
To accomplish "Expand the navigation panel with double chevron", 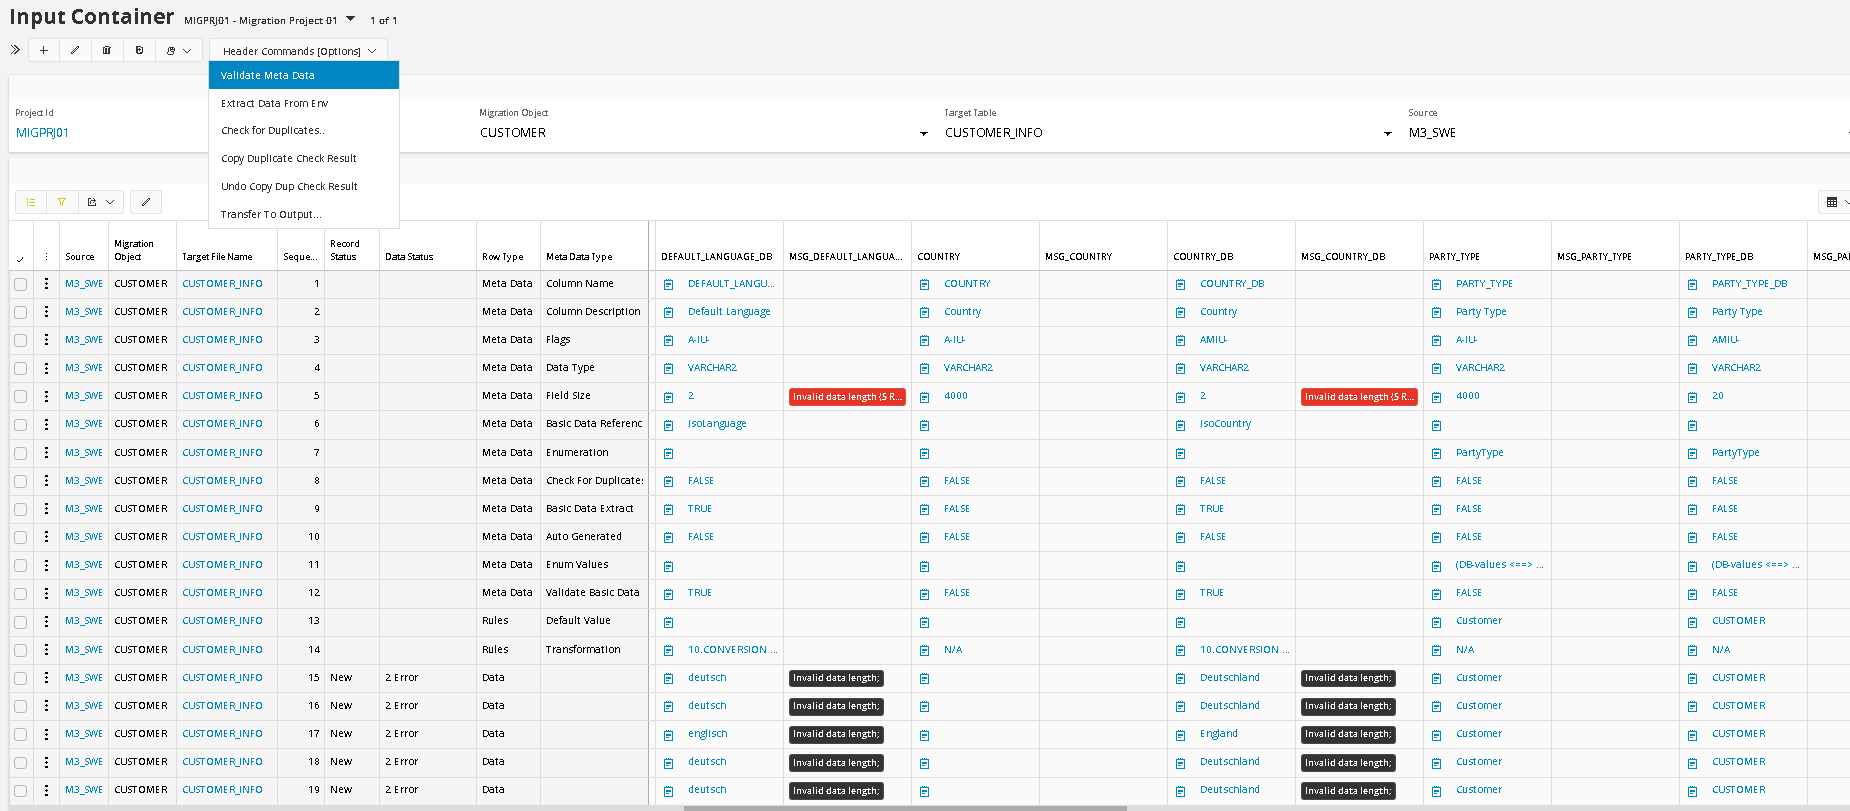I will tap(15, 50).
